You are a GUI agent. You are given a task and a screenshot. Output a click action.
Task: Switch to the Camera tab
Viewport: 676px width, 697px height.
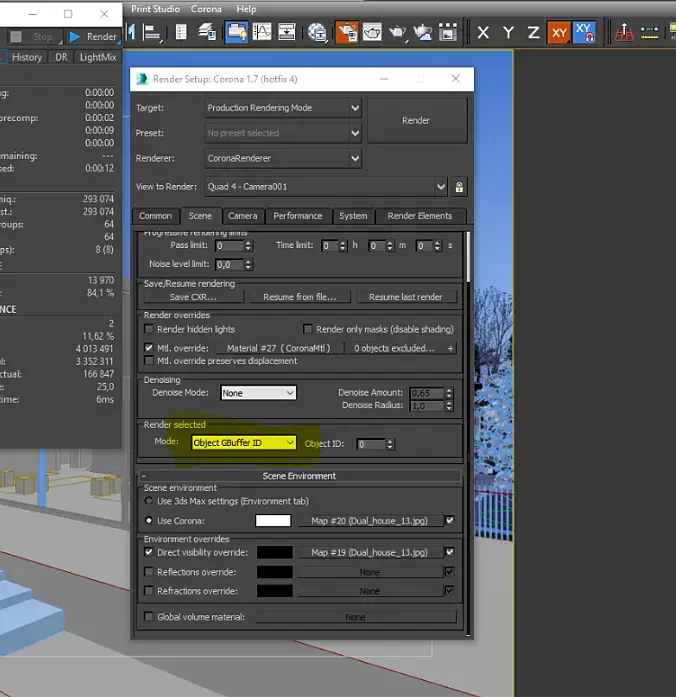pyautogui.click(x=242, y=215)
